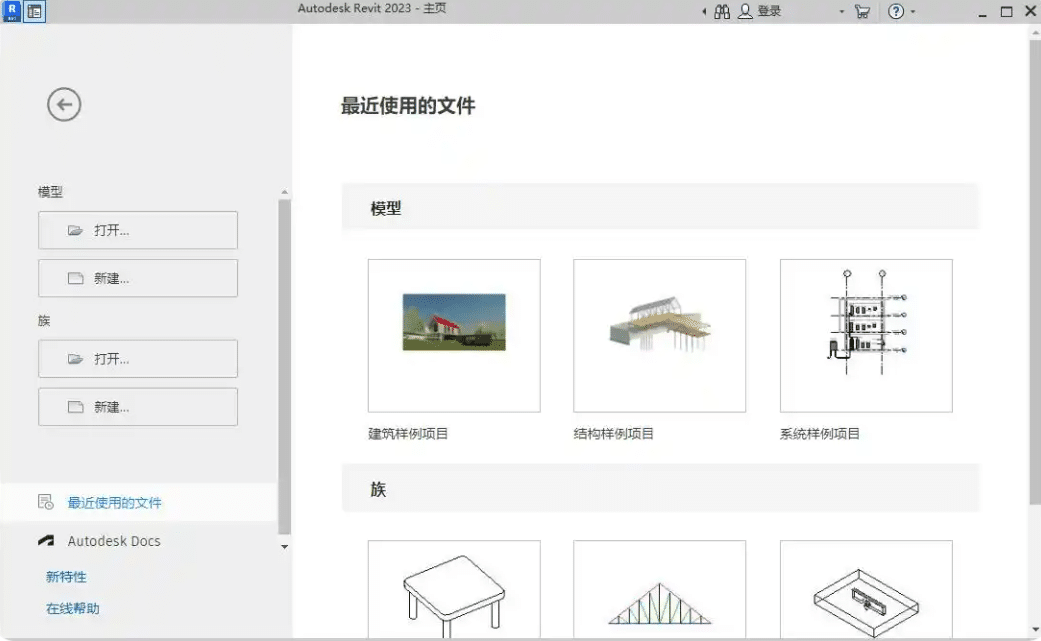Screen dimensions: 1041x641
Task: Expand the dropdown arrow next to help icon
Action: pos(913,12)
